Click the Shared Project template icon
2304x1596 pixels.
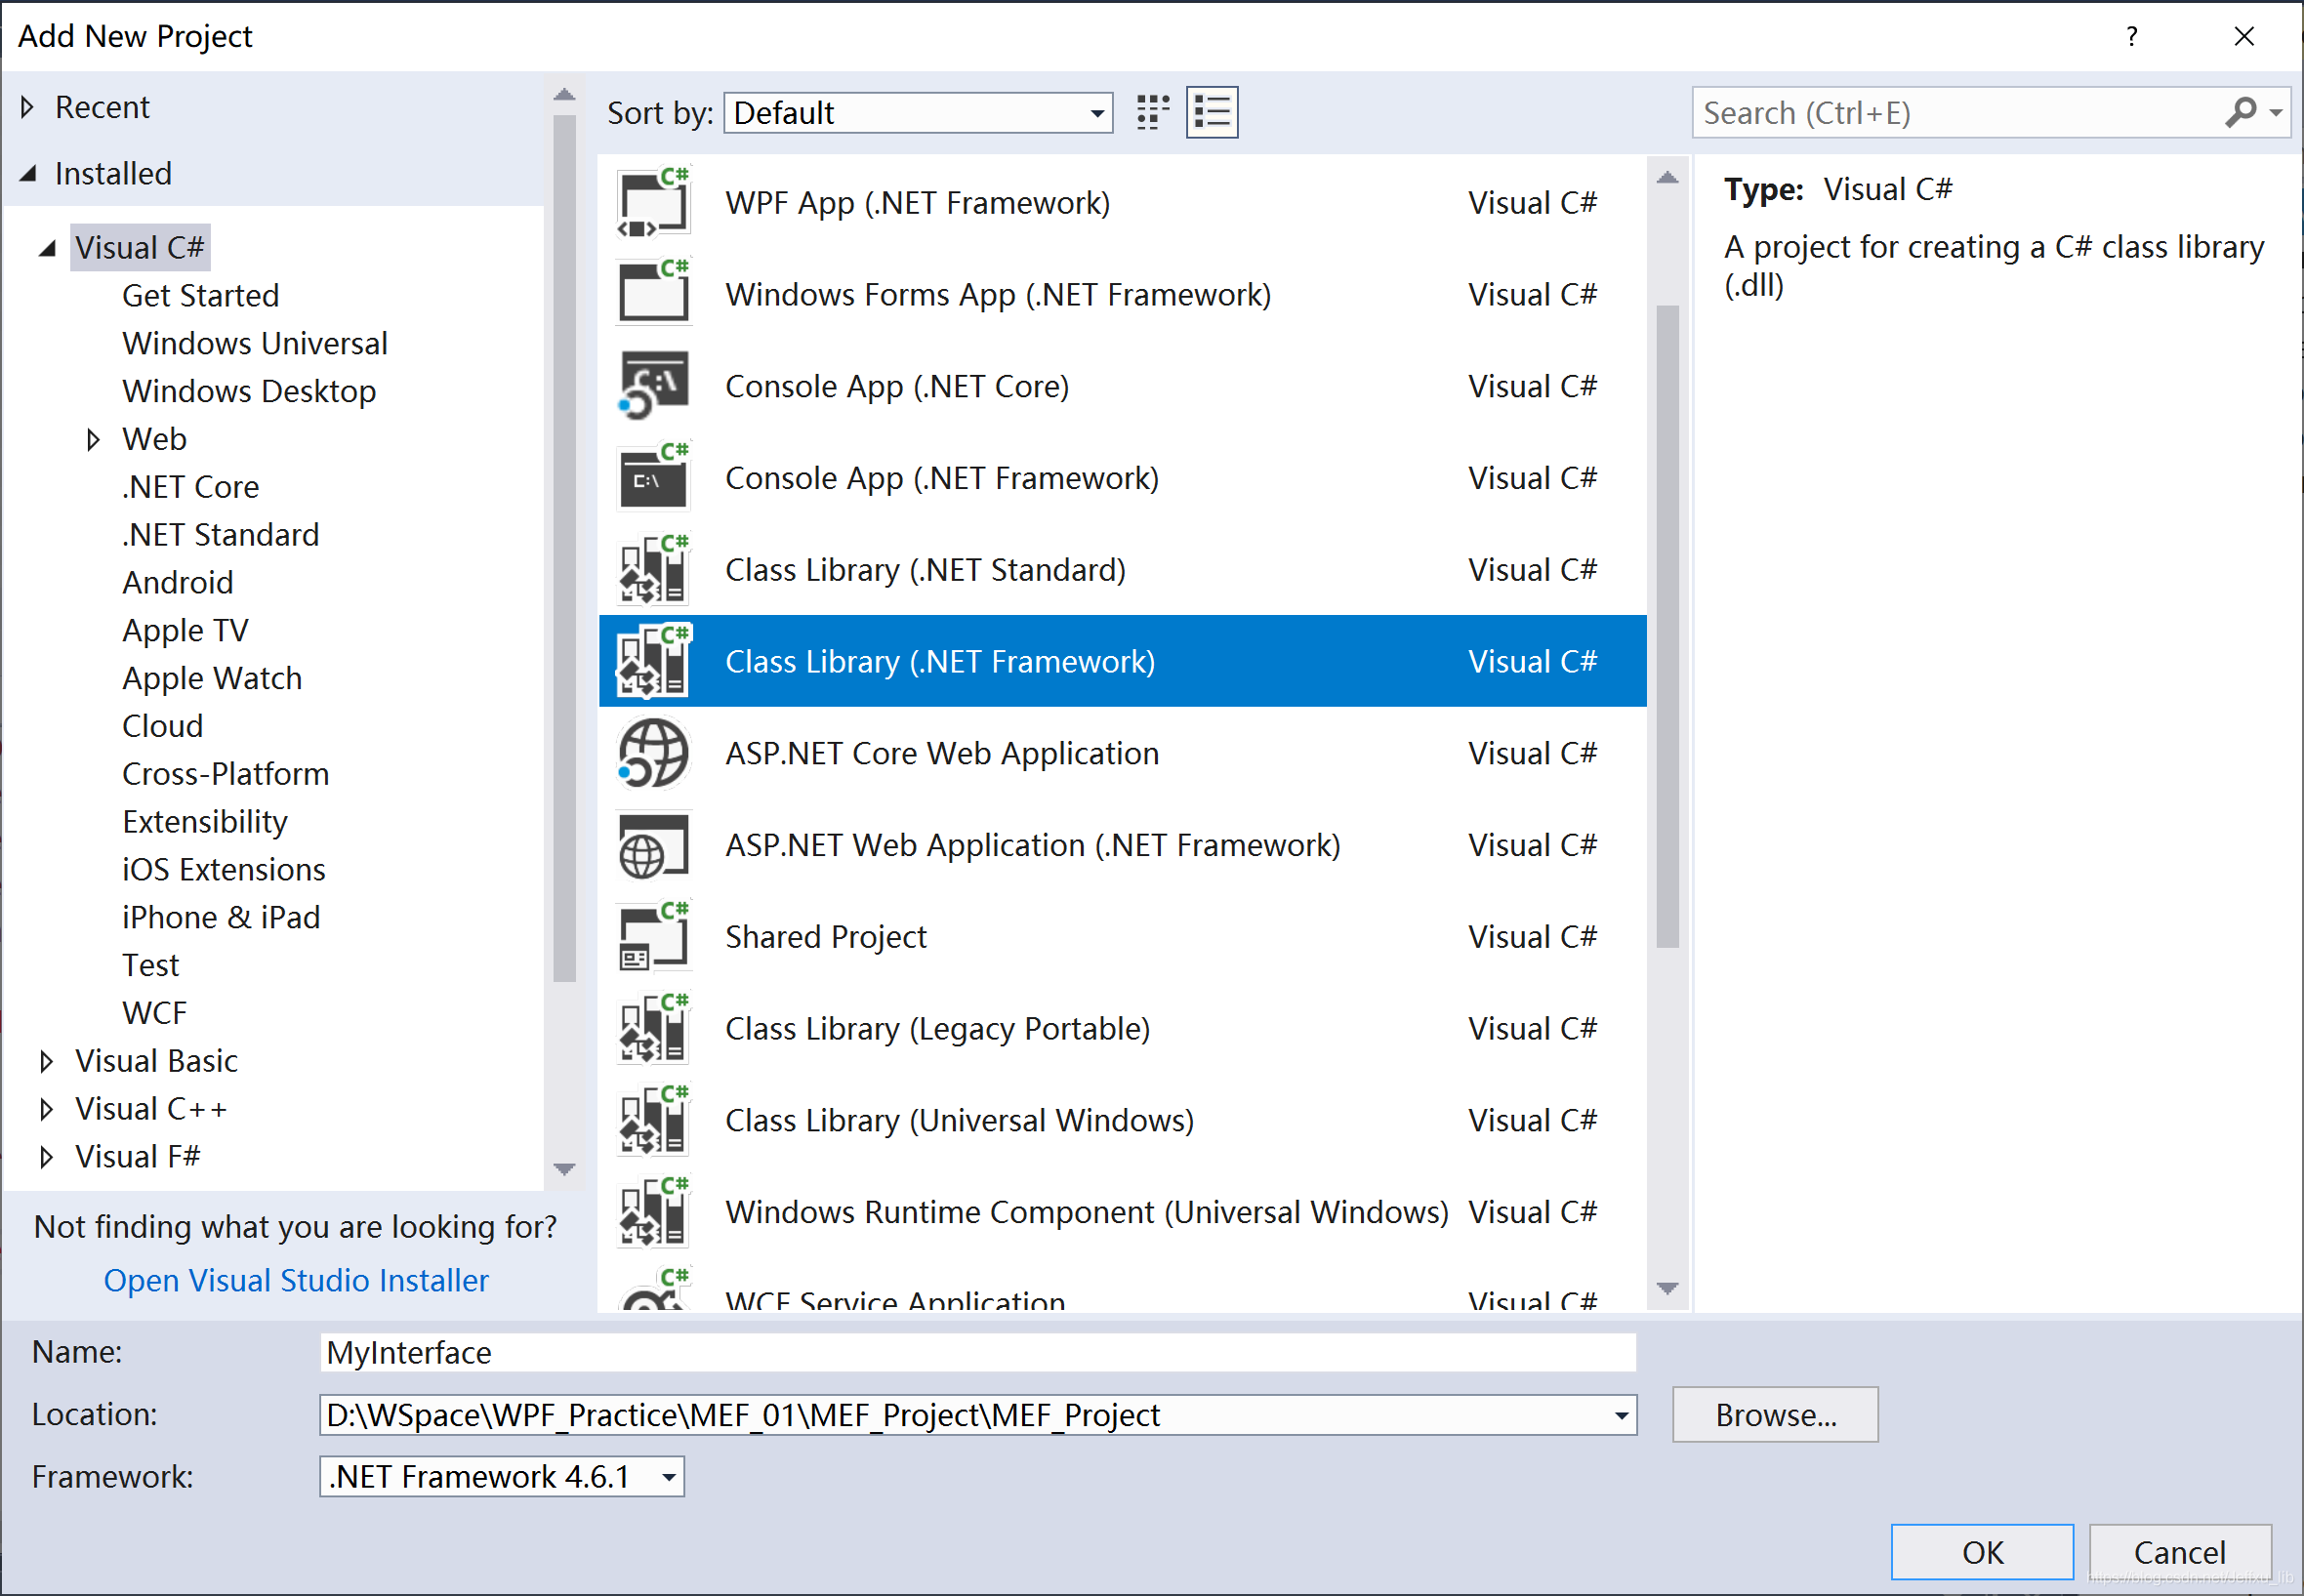point(653,937)
